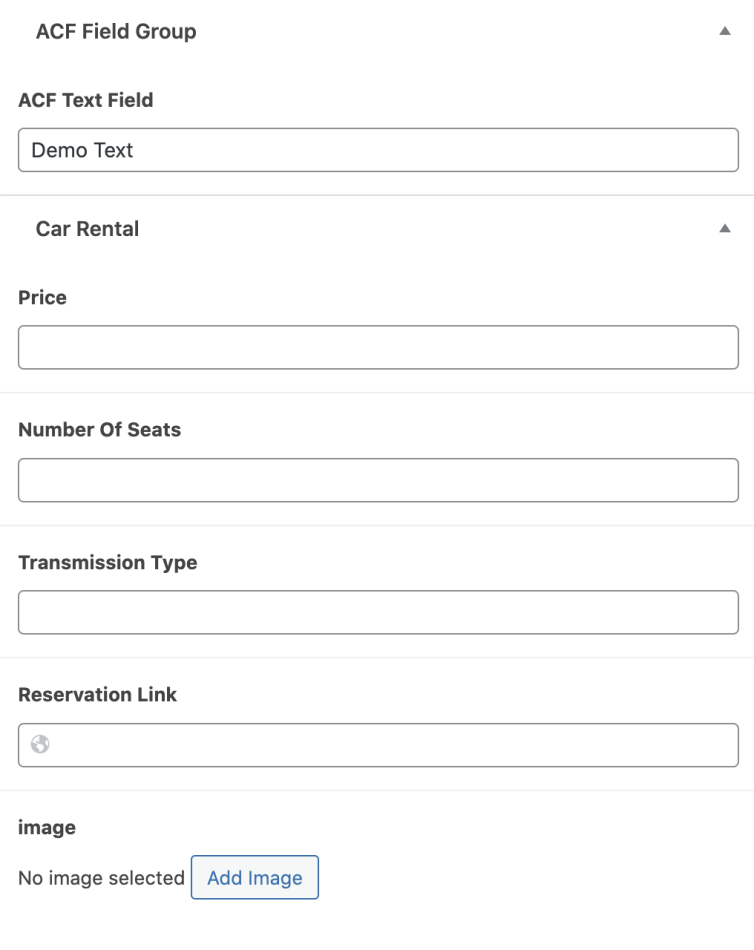Click inside the Price input field
The height and width of the screenshot is (950, 754).
click(377, 347)
